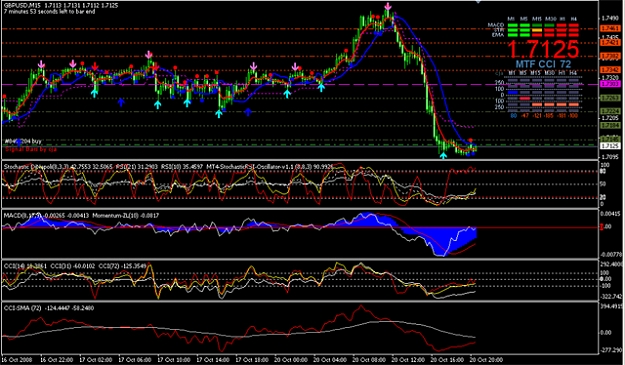This screenshot has height=365, width=625.
Task: Click the buy order label on the chart
Action: point(23,141)
